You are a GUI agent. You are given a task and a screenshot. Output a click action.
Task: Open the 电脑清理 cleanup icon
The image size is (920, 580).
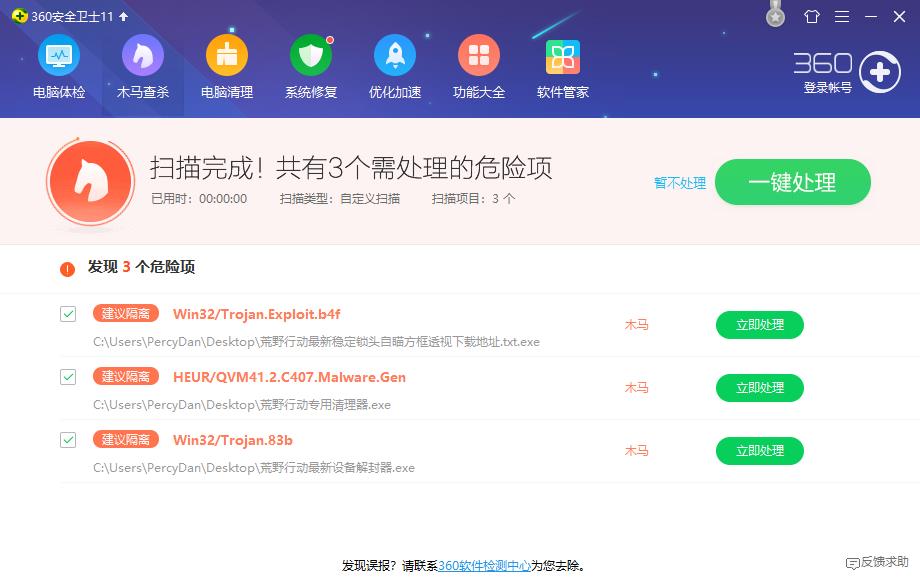[x=226, y=56]
